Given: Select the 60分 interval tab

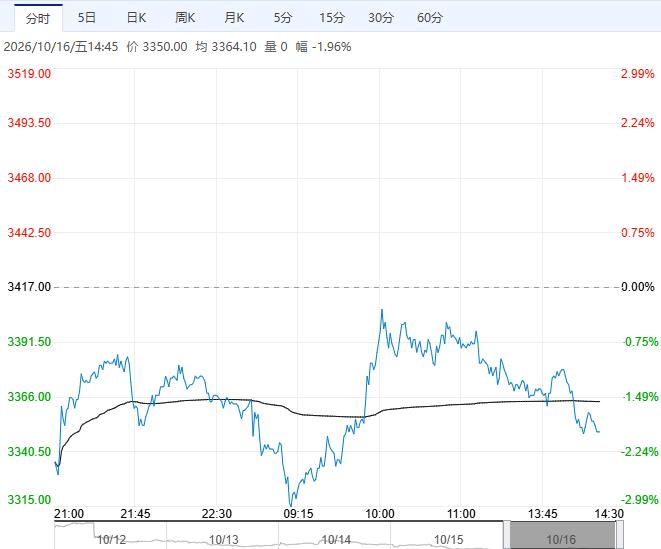Looking at the screenshot, I should click(430, 18).
